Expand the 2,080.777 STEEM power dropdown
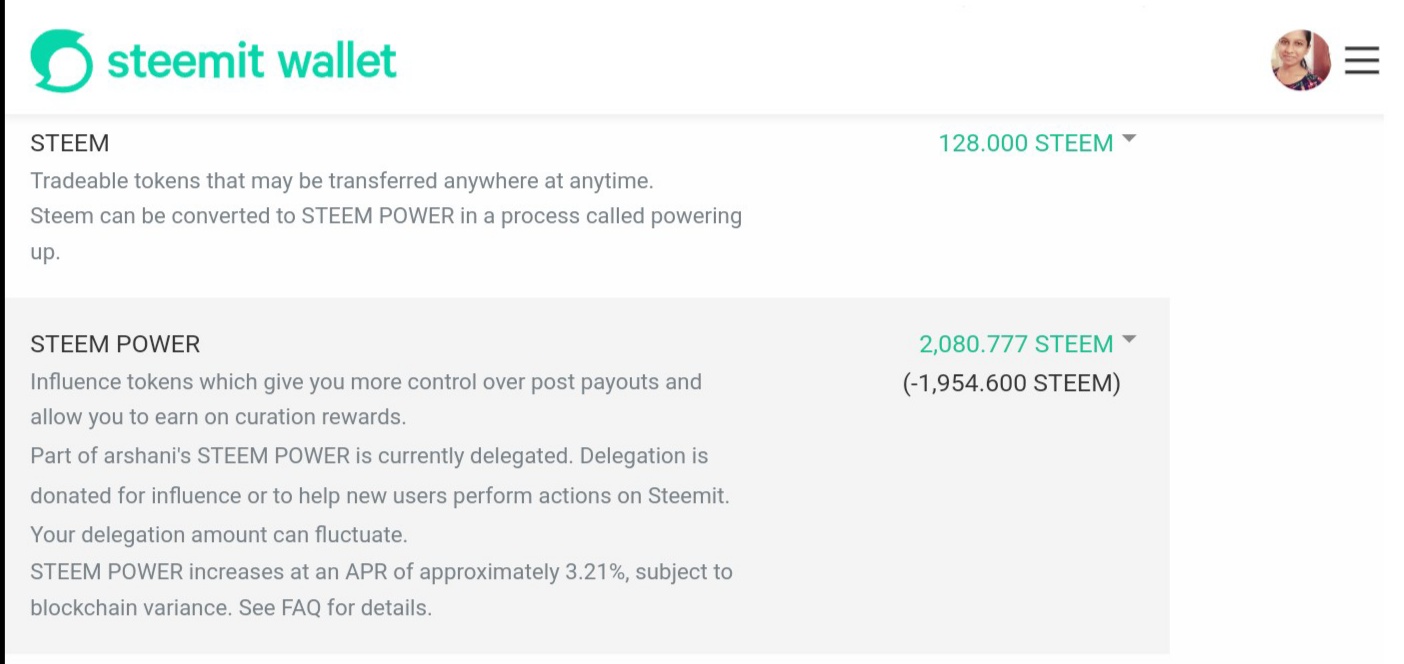This screenshot has height=664, width=1404. tap(1015, 344)
